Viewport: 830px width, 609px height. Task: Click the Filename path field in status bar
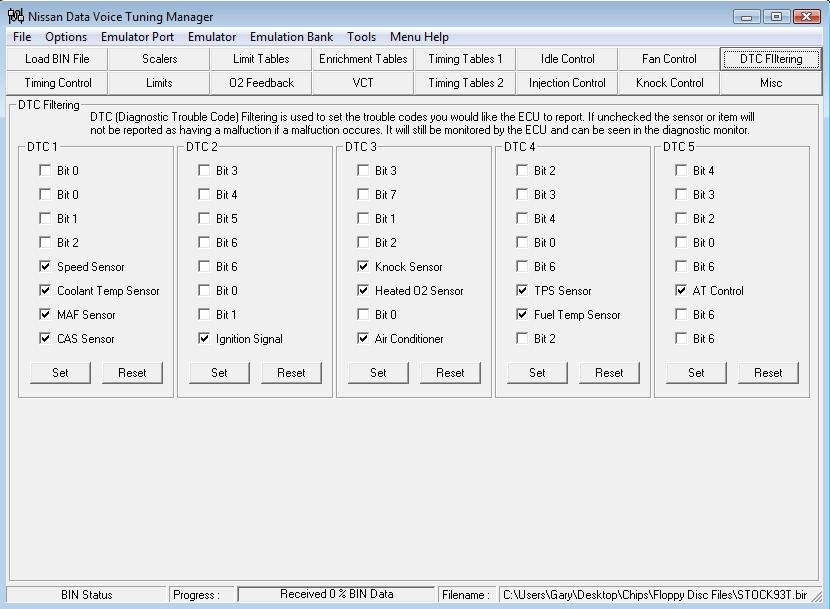[x=660, y=594]
